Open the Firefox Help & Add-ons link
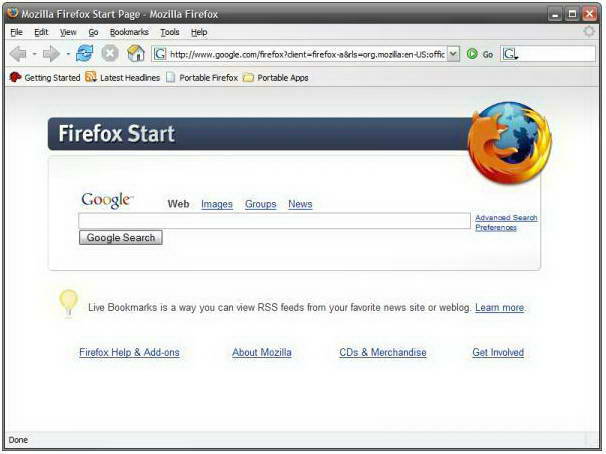The width and height of the screenshot is (606, 454). pos(129,352)
